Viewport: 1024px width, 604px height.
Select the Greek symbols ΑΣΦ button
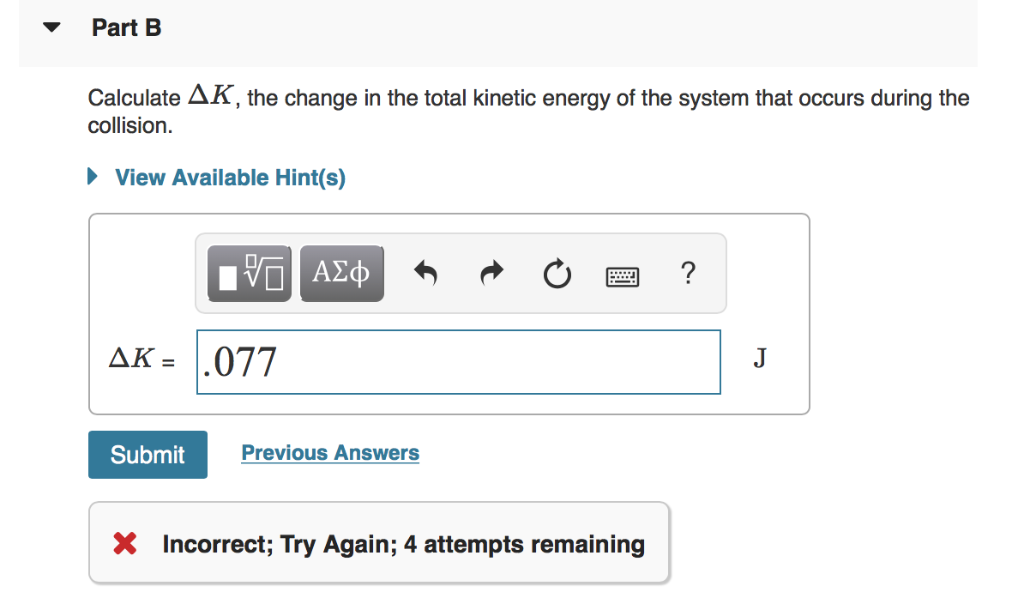pyautogui.click(x=341, y=272)
